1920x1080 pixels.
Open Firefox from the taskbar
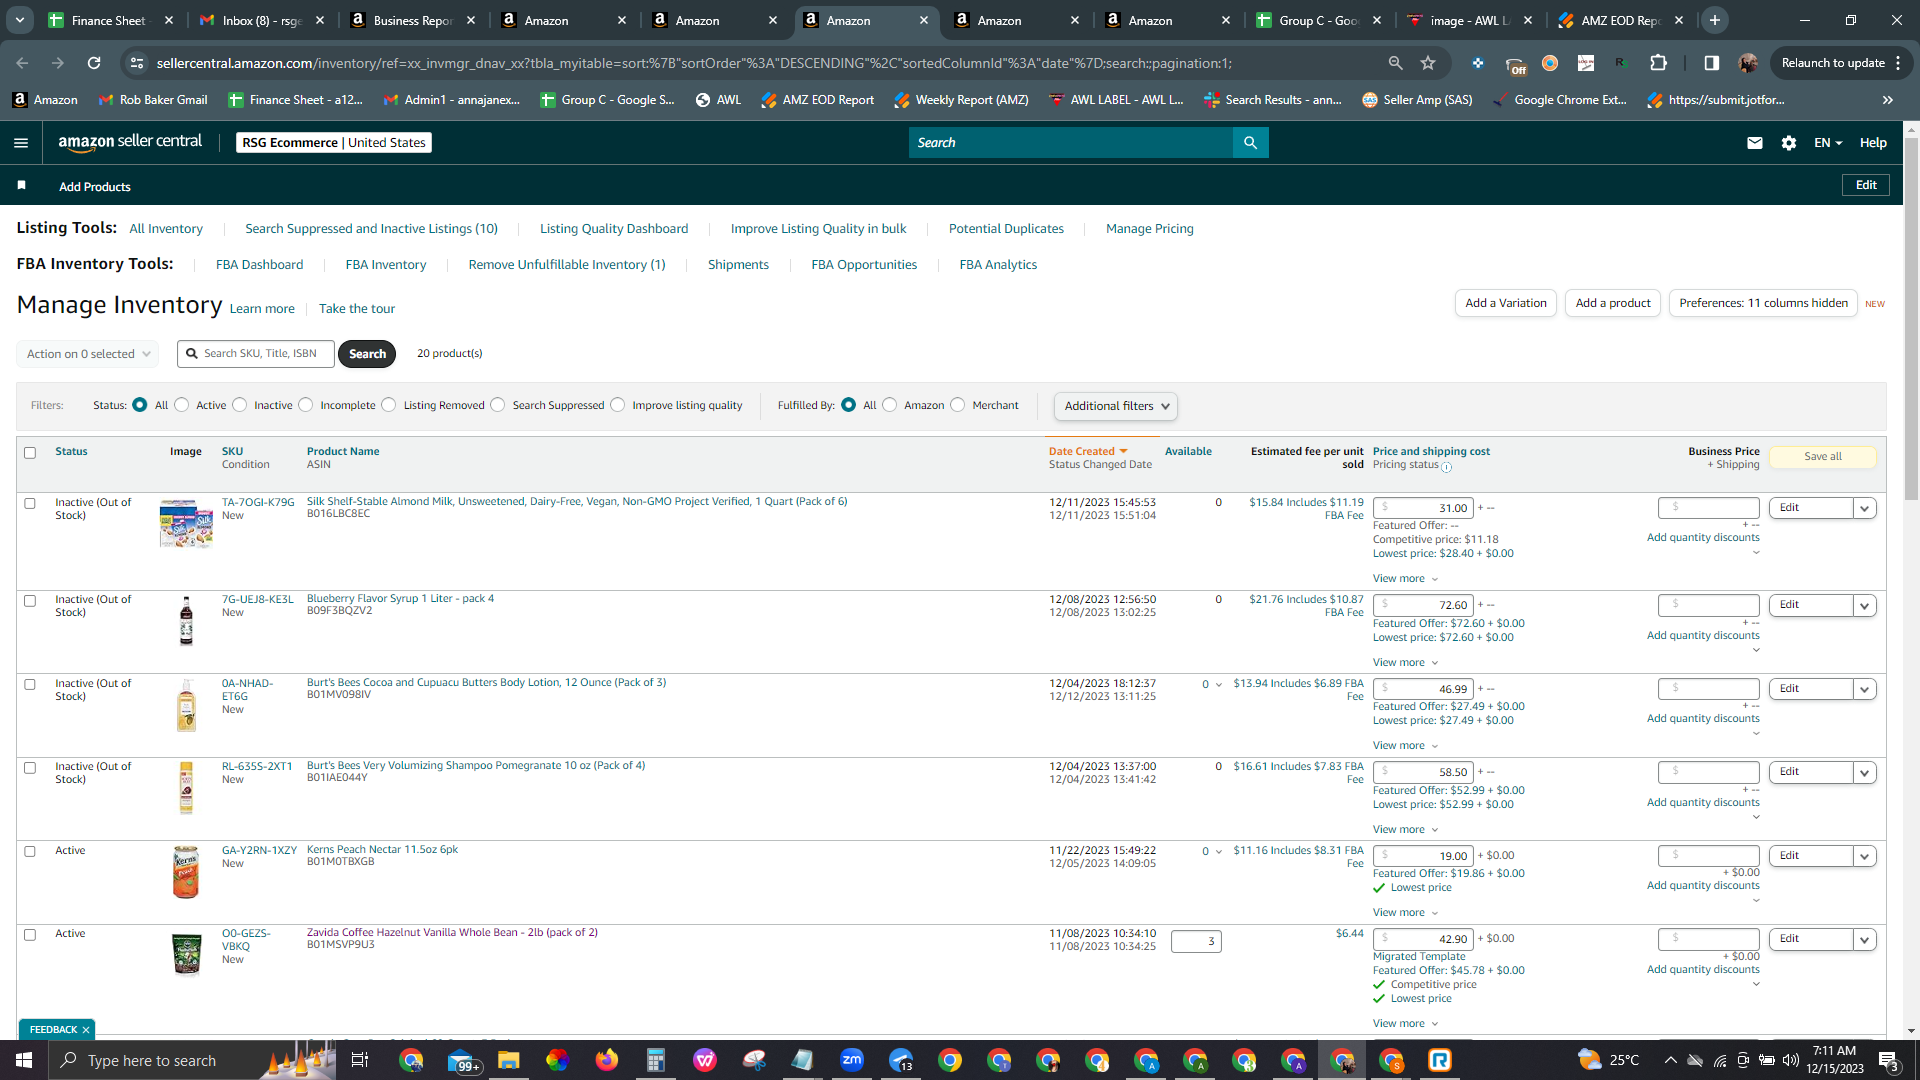click(607, 1060)
